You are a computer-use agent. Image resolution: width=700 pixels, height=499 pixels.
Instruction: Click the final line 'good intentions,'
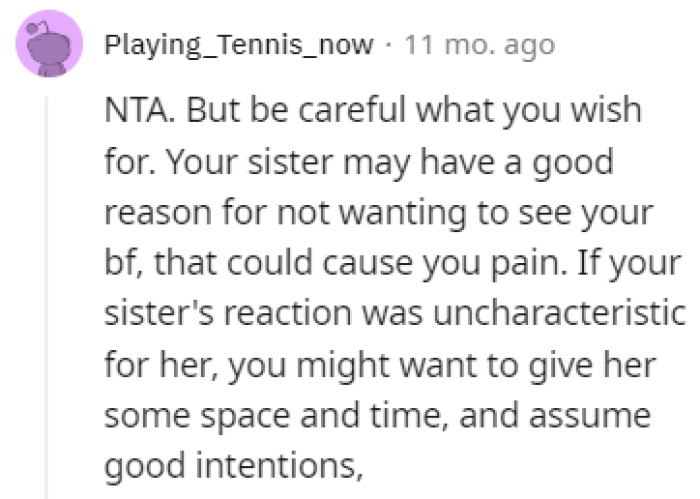pos(233,466)
